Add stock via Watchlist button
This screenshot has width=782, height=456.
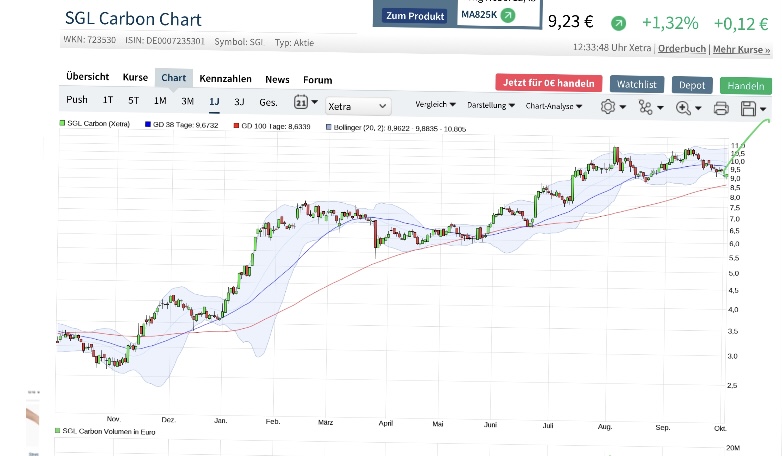click(x=636, y=85)
